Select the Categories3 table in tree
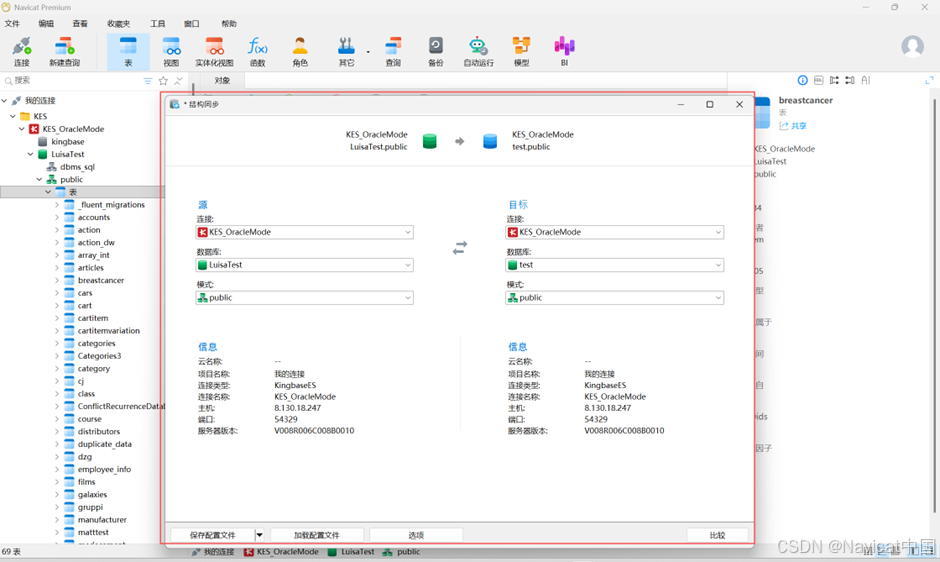This screenshot has height=562, width=940. pyautogui.click(x=99, y=356)
